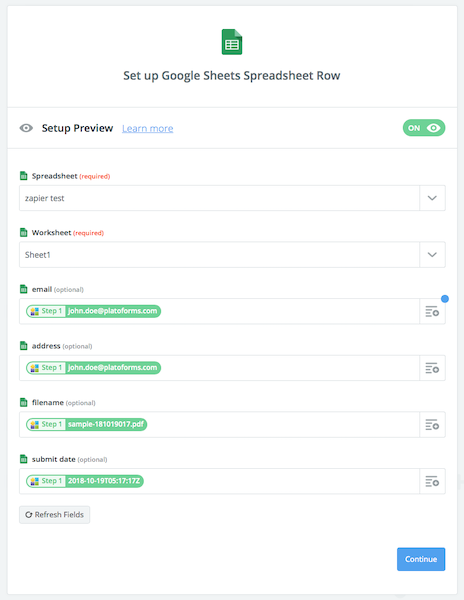This screenshot has height=600, width=464.
Task: Click the sheet icon next to Worksheet label
Action: 24,233
